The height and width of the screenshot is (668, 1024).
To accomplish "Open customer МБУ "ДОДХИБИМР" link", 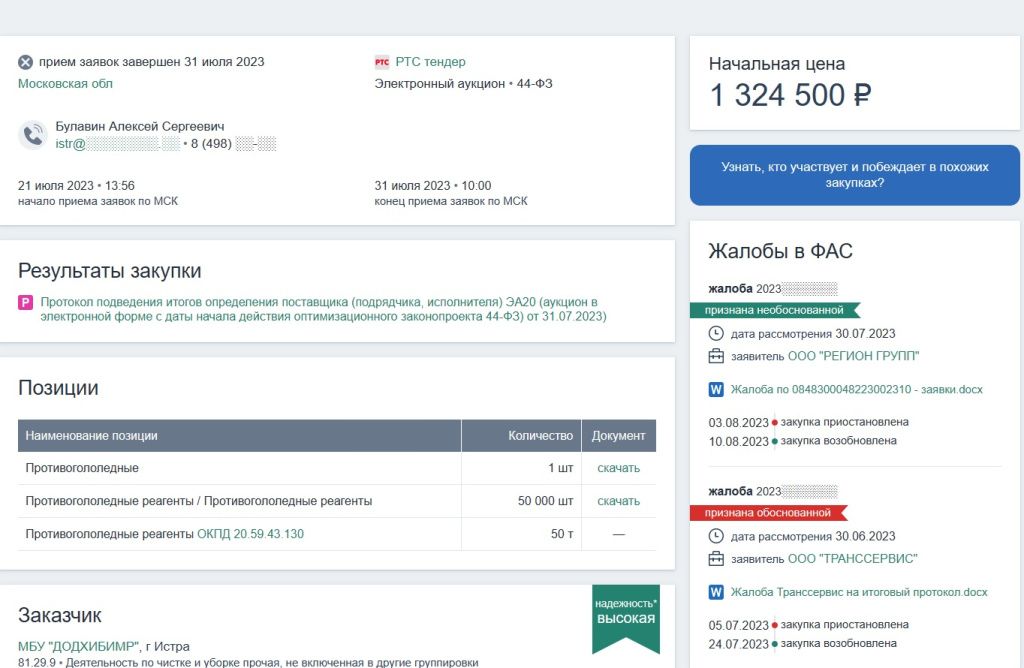I will tap(78, 646).
